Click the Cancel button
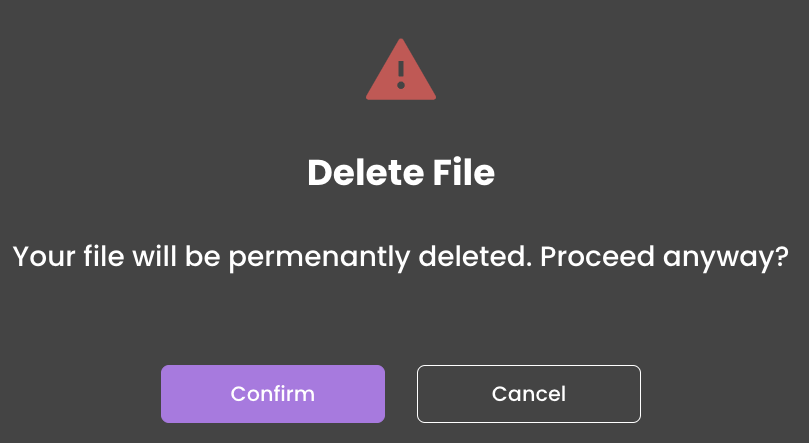809x443 pixels. (x=529, y=394)
